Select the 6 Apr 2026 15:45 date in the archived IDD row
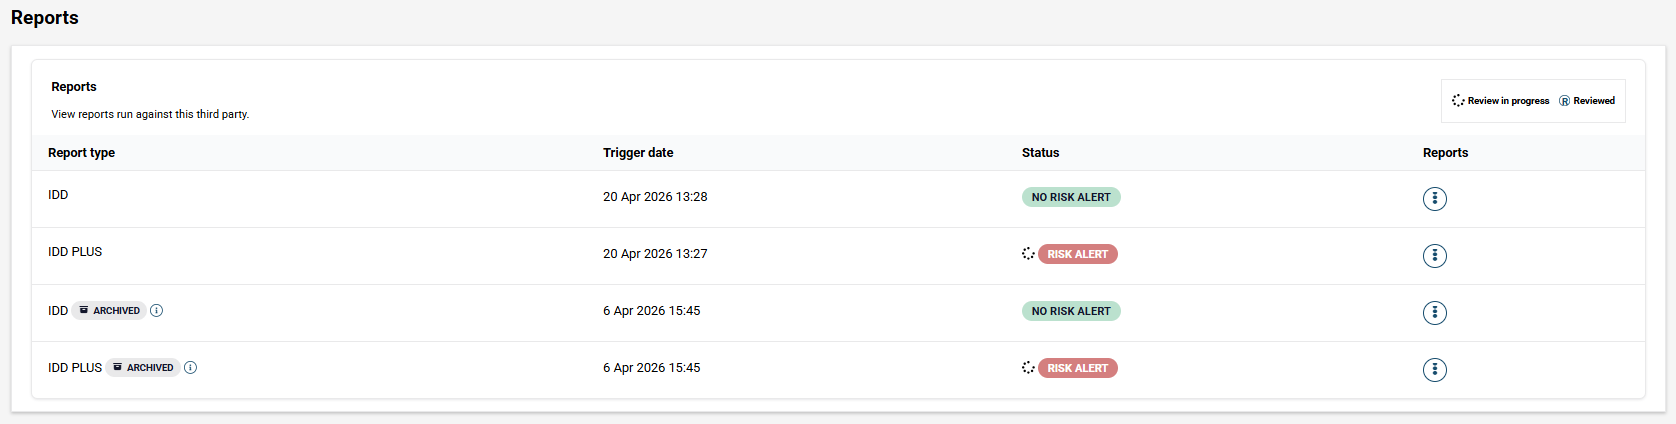Screen dimensions: 1676x424 (x=651, y=310)
